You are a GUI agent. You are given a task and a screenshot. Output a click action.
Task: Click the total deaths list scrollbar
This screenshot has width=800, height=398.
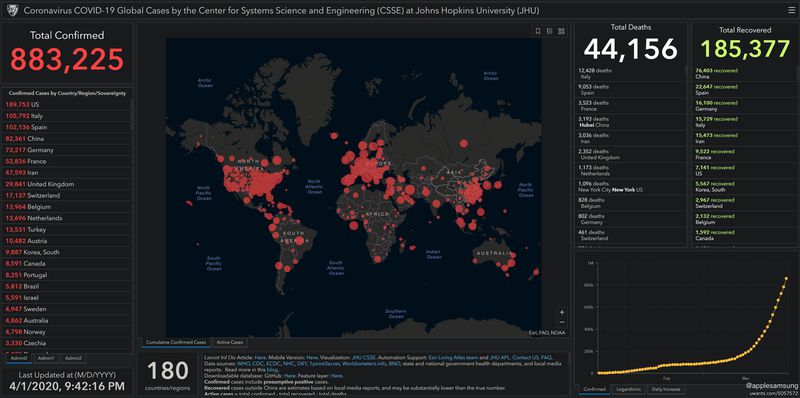[686, 69]
